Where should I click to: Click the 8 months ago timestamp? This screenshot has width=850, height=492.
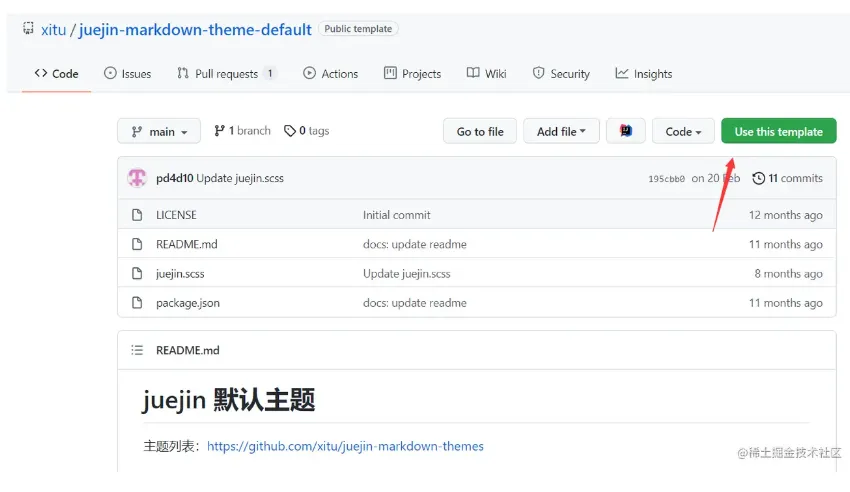click(x=788, y=274)
